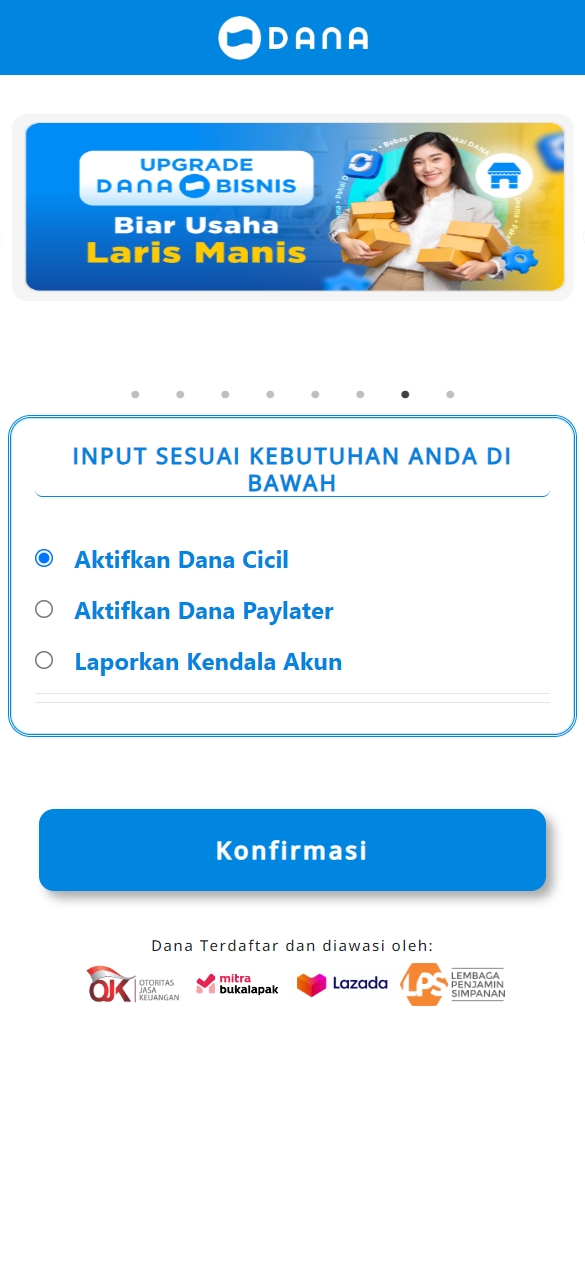The height and width of the screenshot is (1266, 585).
Task: Select the fourth carousel pagination dot
Action: click(x=270, y=394)
